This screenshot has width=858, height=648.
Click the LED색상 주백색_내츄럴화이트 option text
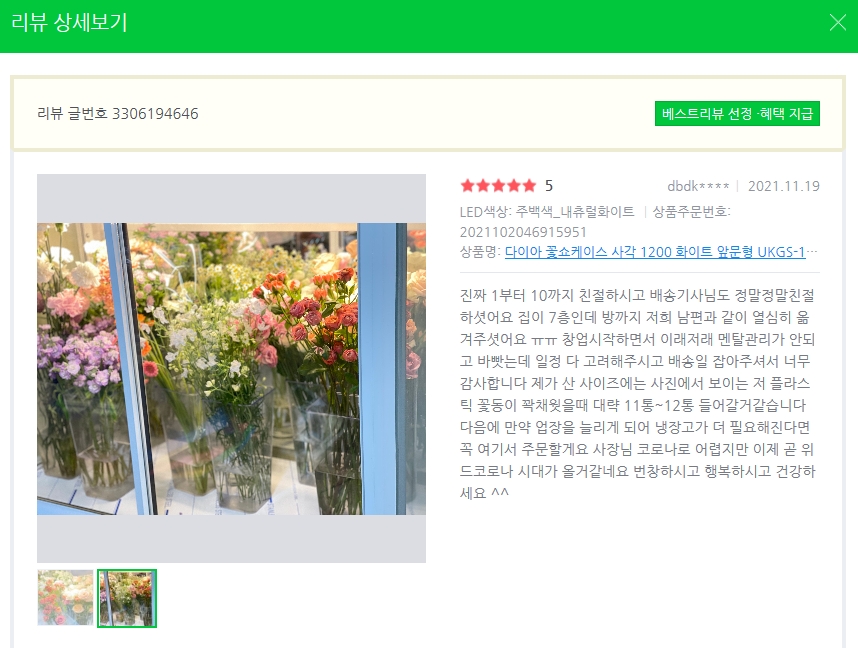547,212
